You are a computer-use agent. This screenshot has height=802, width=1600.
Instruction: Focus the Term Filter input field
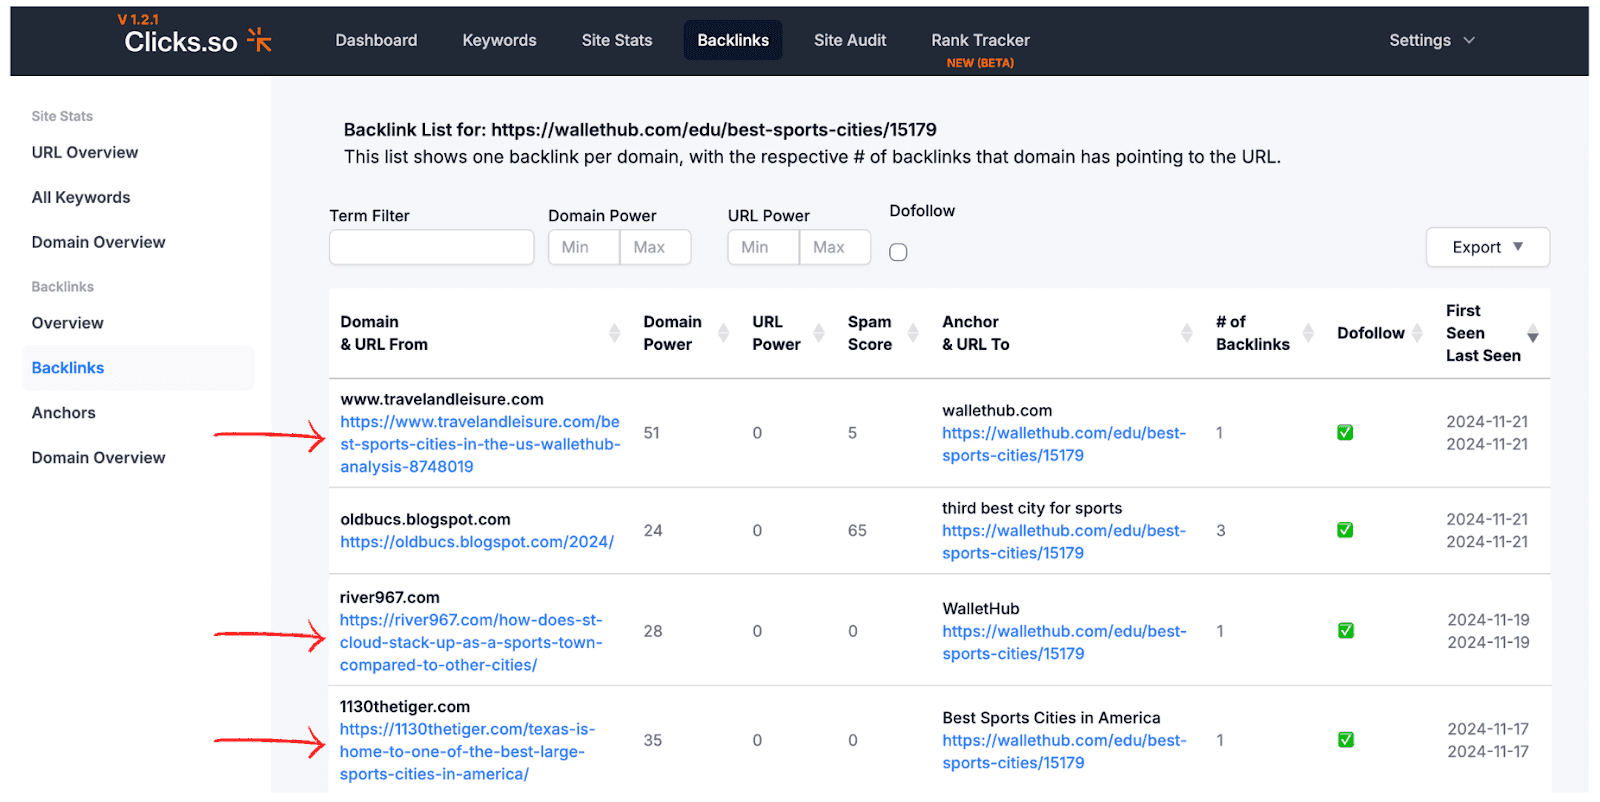432,247
